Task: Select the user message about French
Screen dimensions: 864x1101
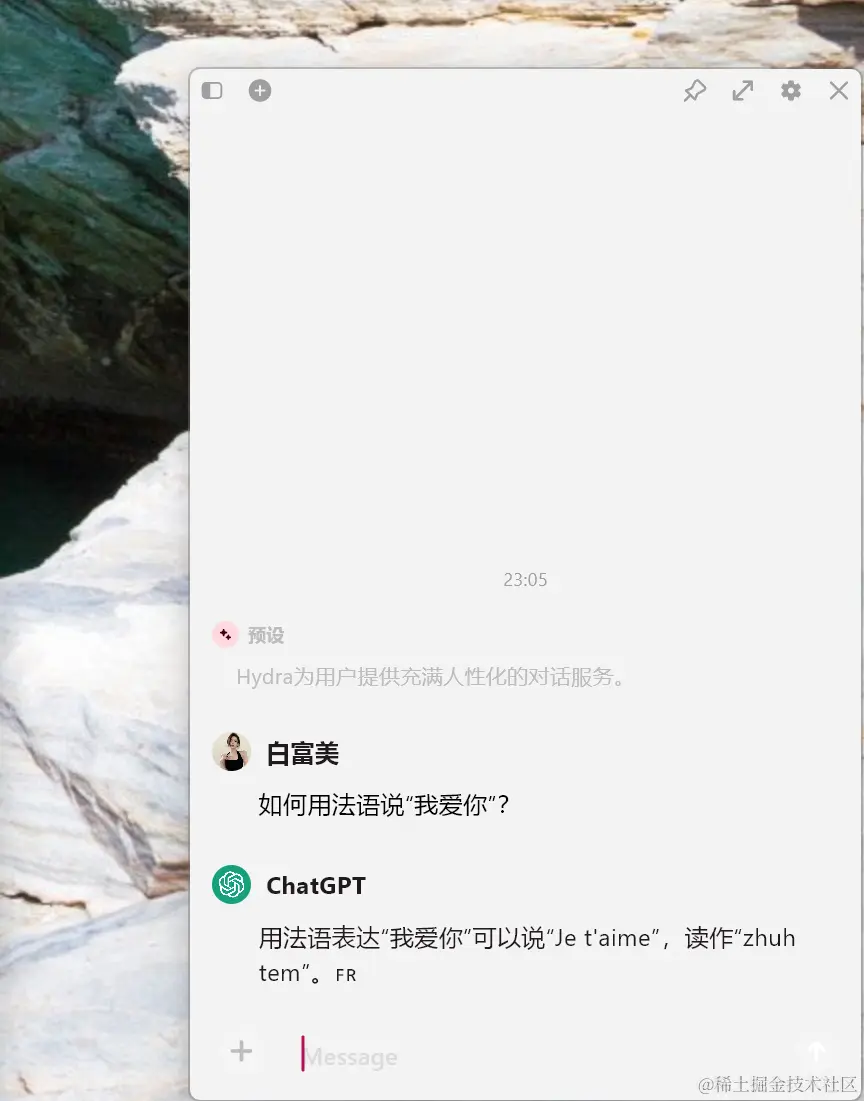Action: pyautogui.click(x=384, y=805)
